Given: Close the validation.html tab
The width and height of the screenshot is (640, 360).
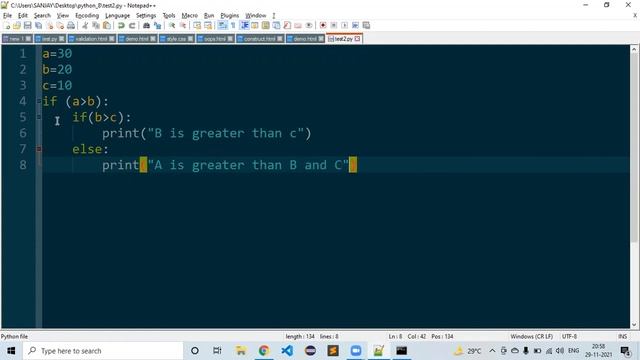Looking at the screenshot, I should 112,39.
